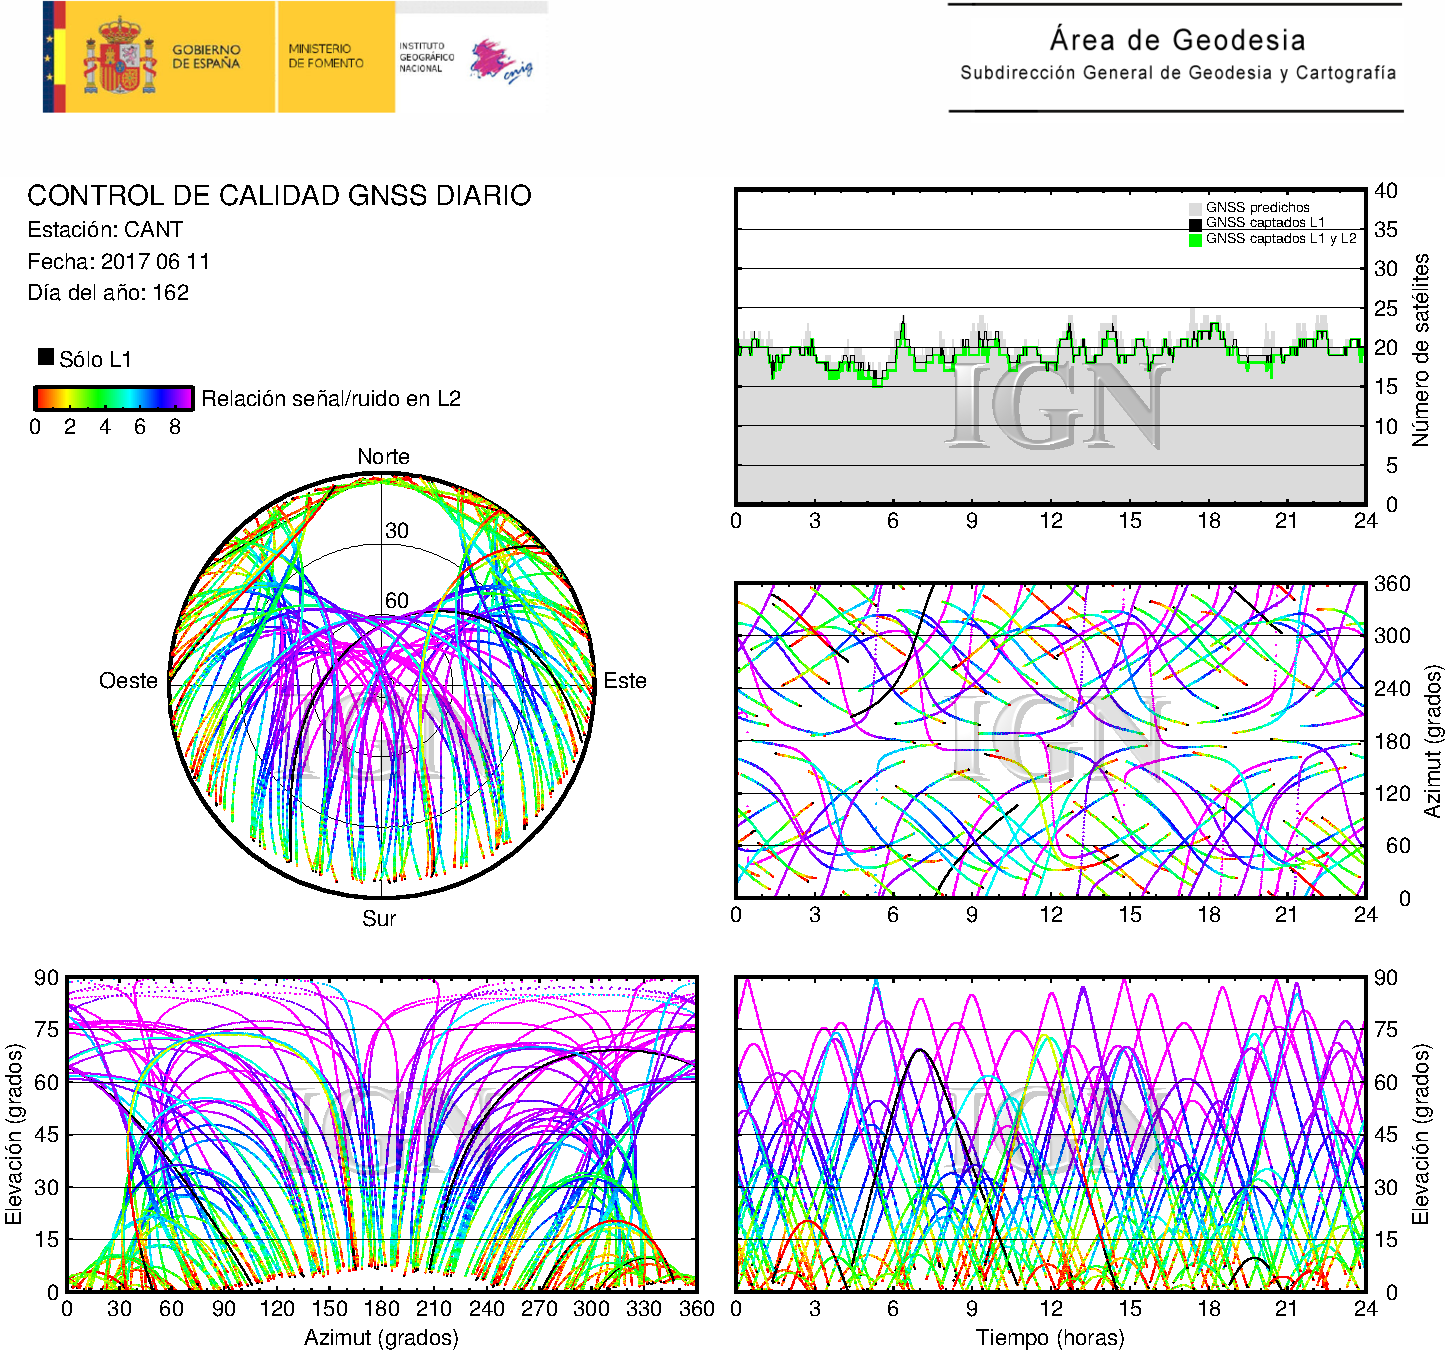
Task: Click the black GNSS captados L1 legend marker
Action: click(x=1195, y=224)
